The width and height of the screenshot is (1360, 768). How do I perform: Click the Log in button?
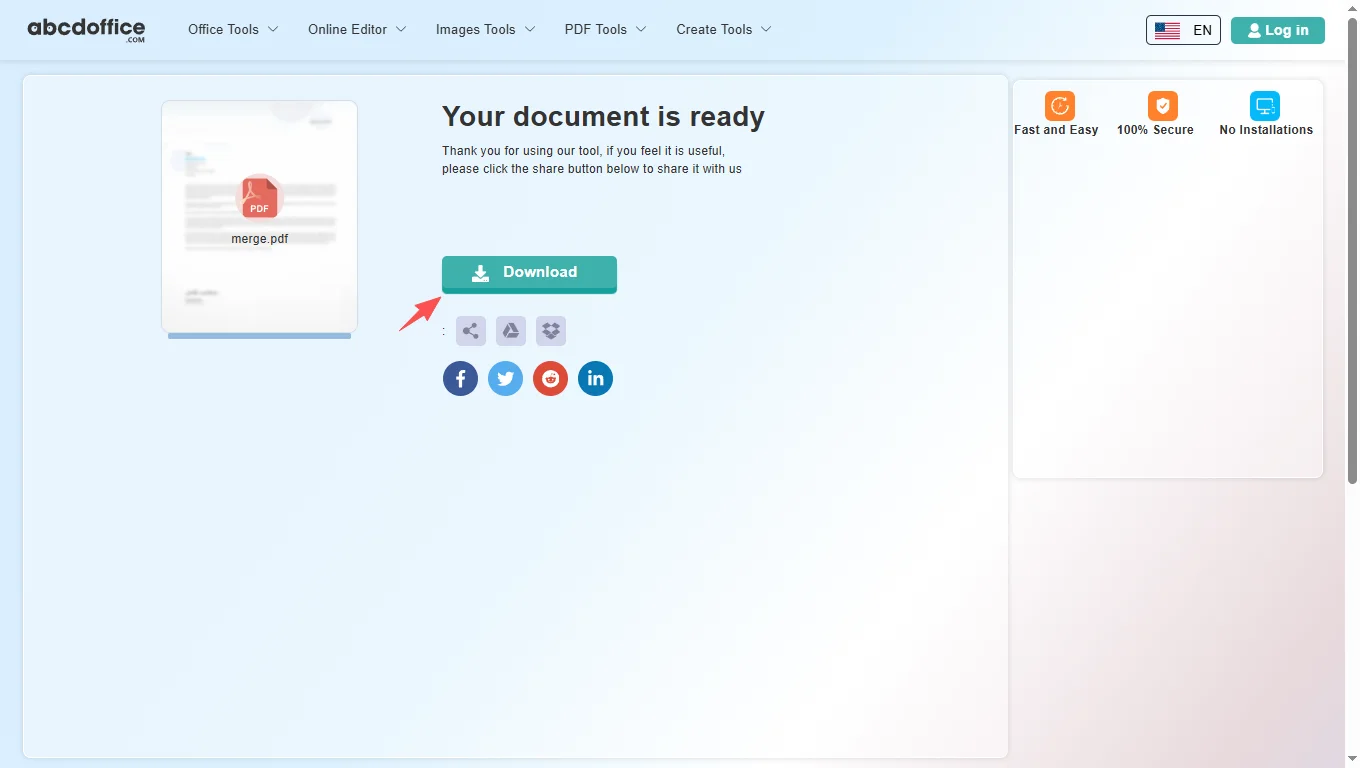[1278, 30]
